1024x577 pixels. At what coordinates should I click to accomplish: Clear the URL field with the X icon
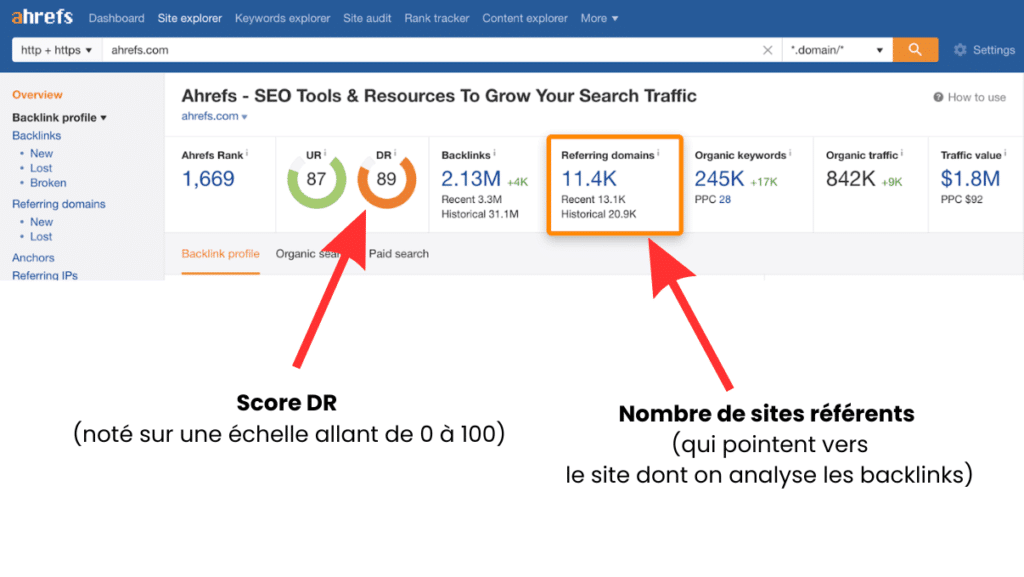click(x=767, y=50)
